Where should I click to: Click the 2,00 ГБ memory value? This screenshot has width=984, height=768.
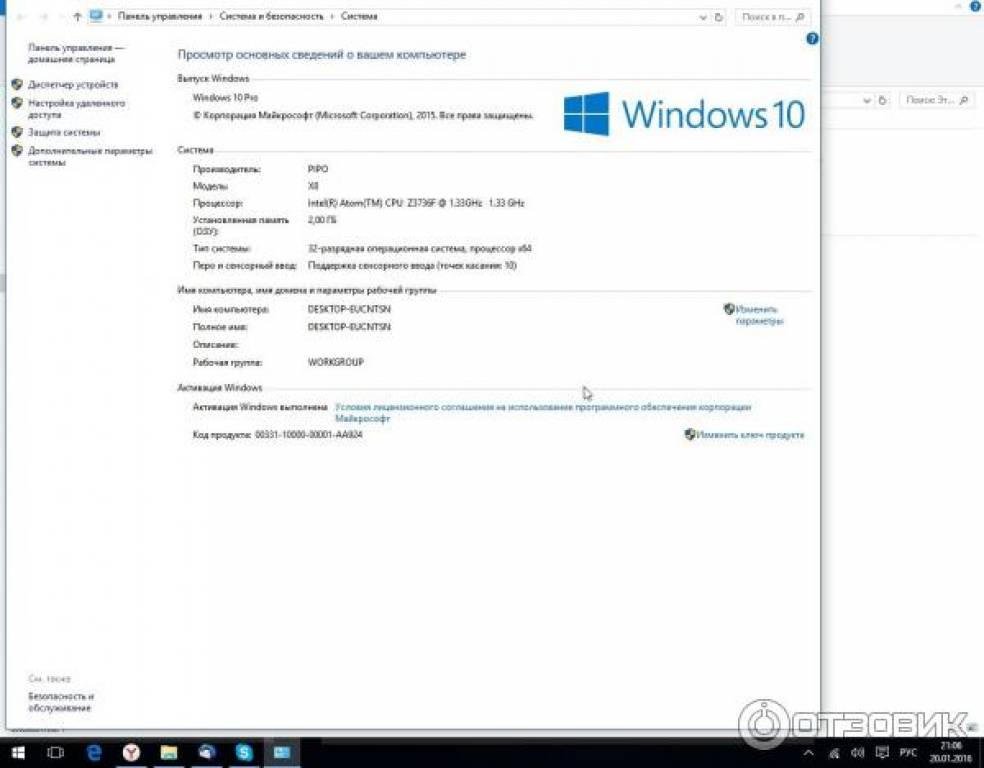[322, 220]
